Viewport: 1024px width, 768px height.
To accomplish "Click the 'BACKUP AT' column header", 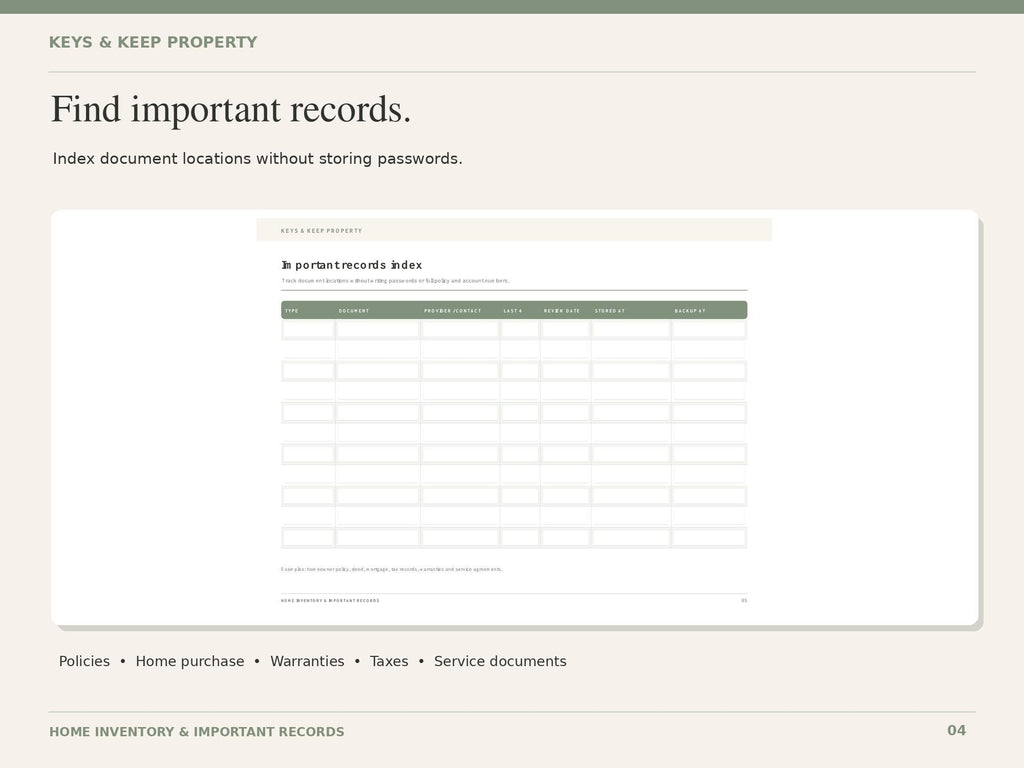I will coord(690,311).
